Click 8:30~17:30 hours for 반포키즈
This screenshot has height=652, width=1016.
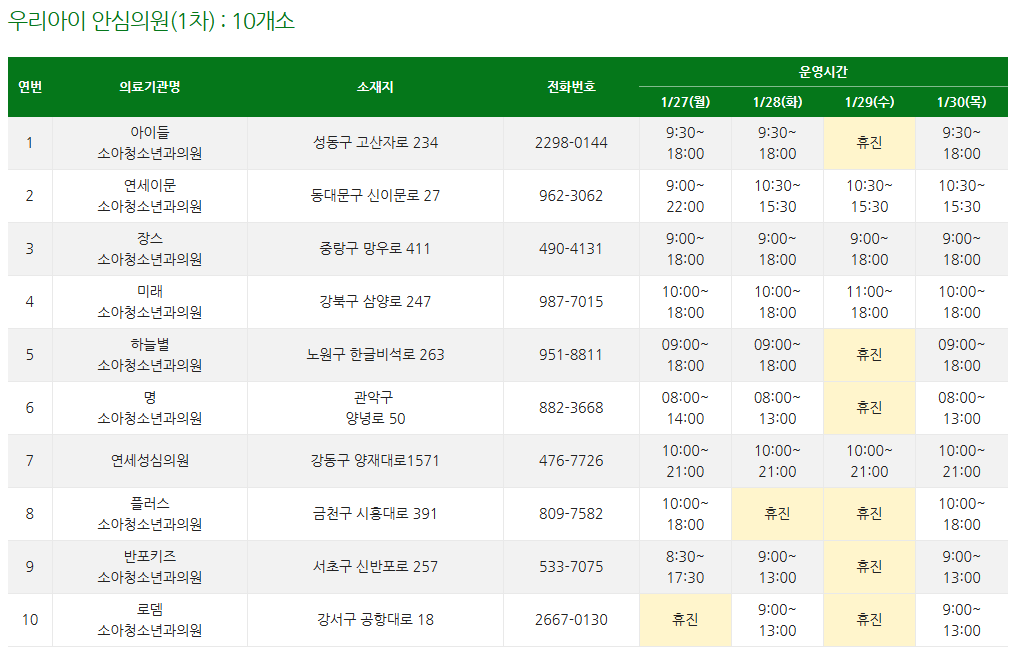(685, 567)
